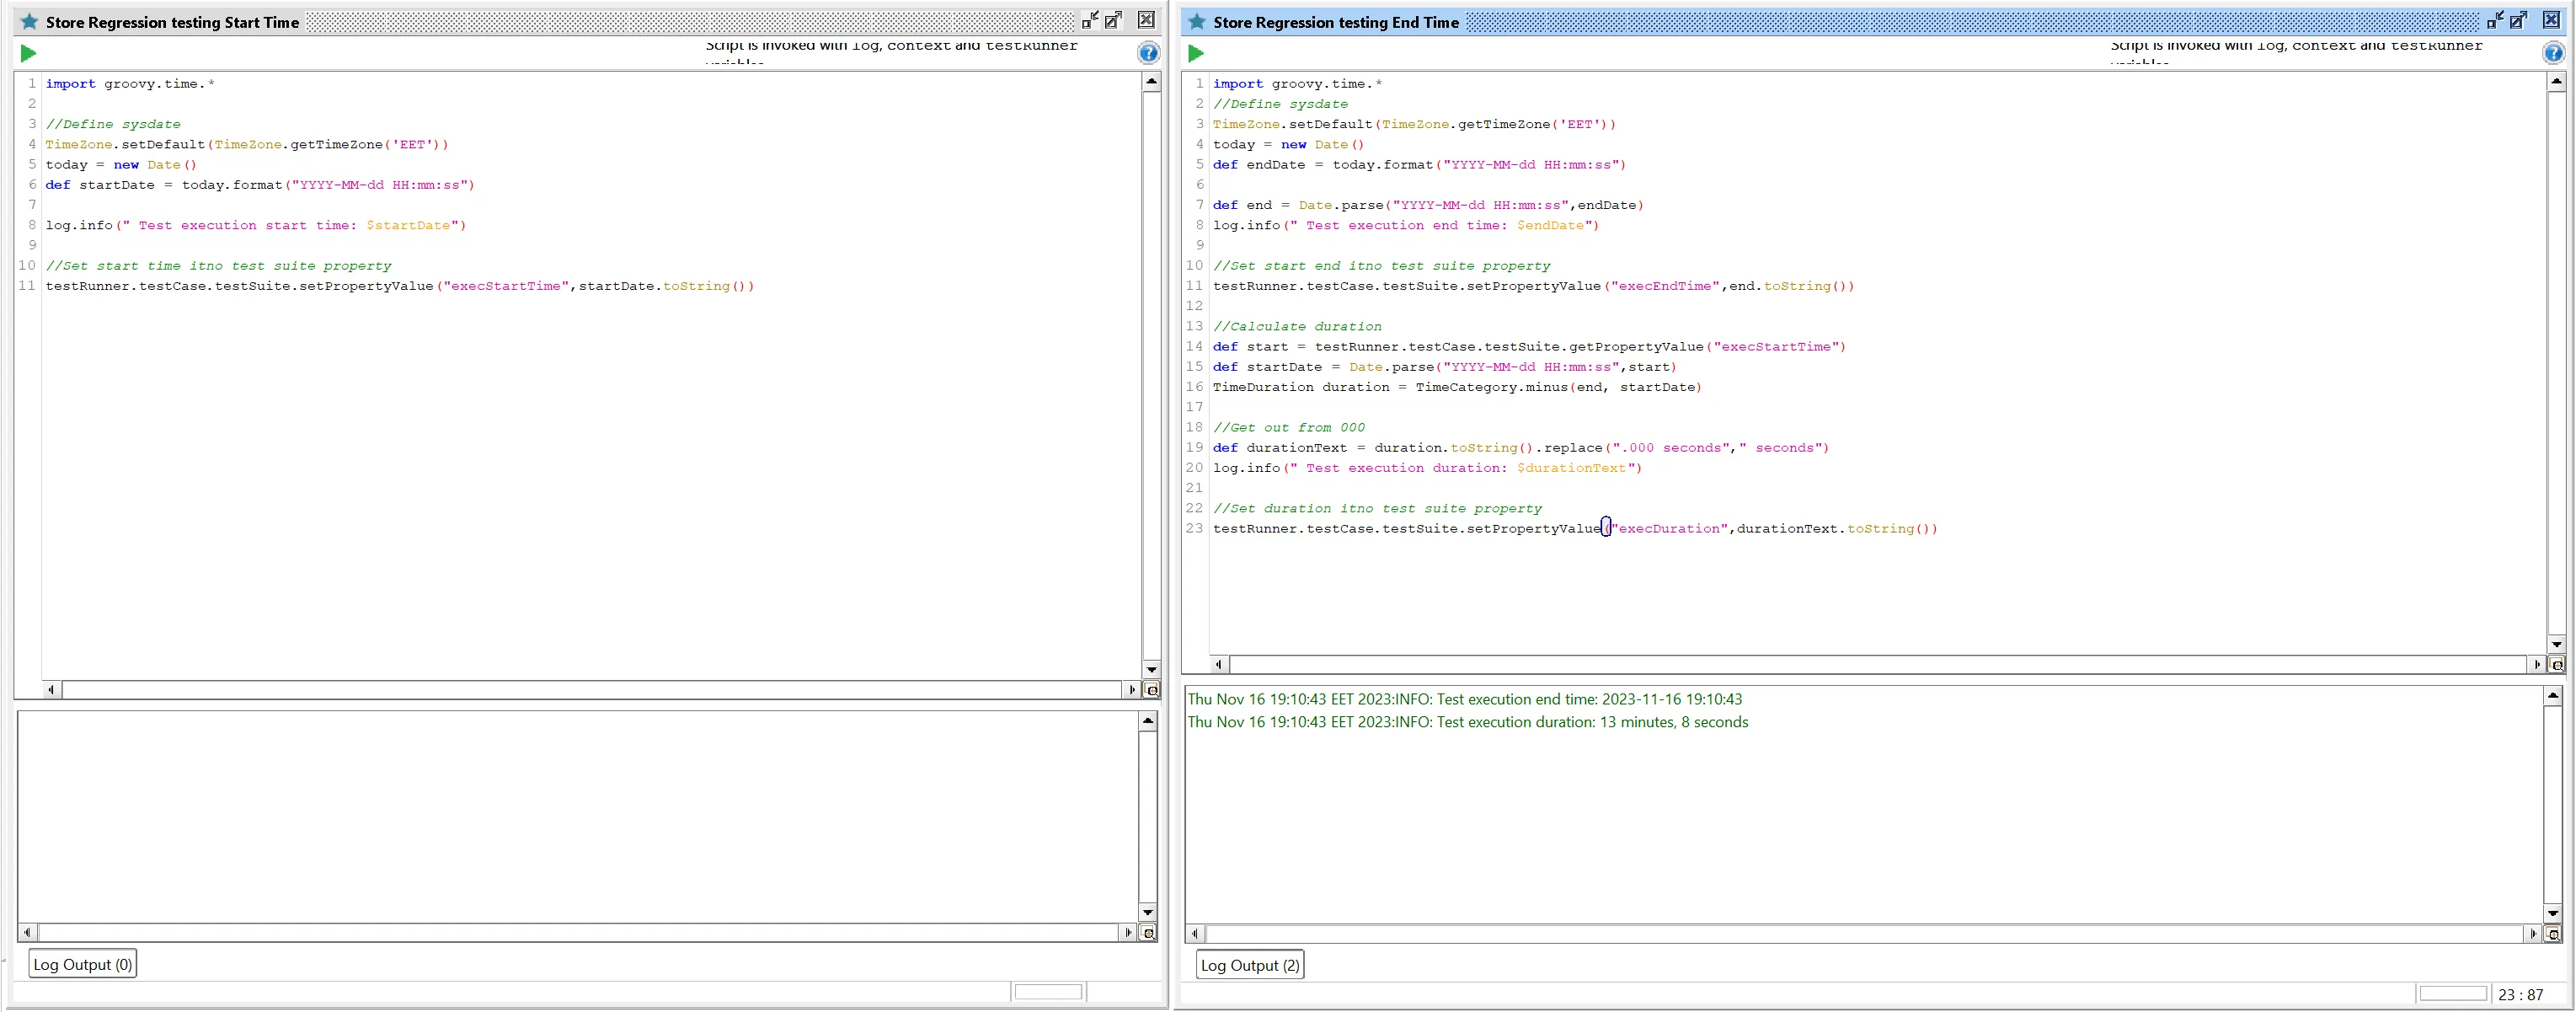The height and width of the screenshot is (1012, 2576).
Task: Iconify the Start Time script window
Action: [x=1089, y=20]
